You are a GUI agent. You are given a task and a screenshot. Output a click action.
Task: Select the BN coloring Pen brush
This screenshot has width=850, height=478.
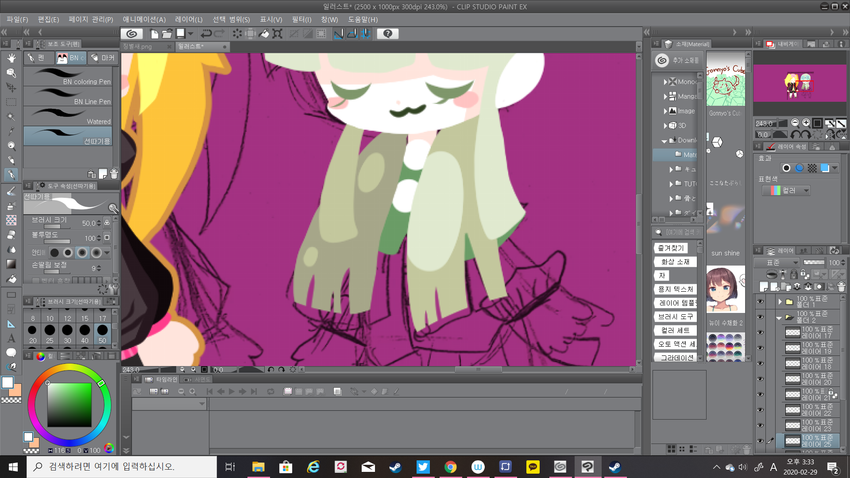pos(68,76)
